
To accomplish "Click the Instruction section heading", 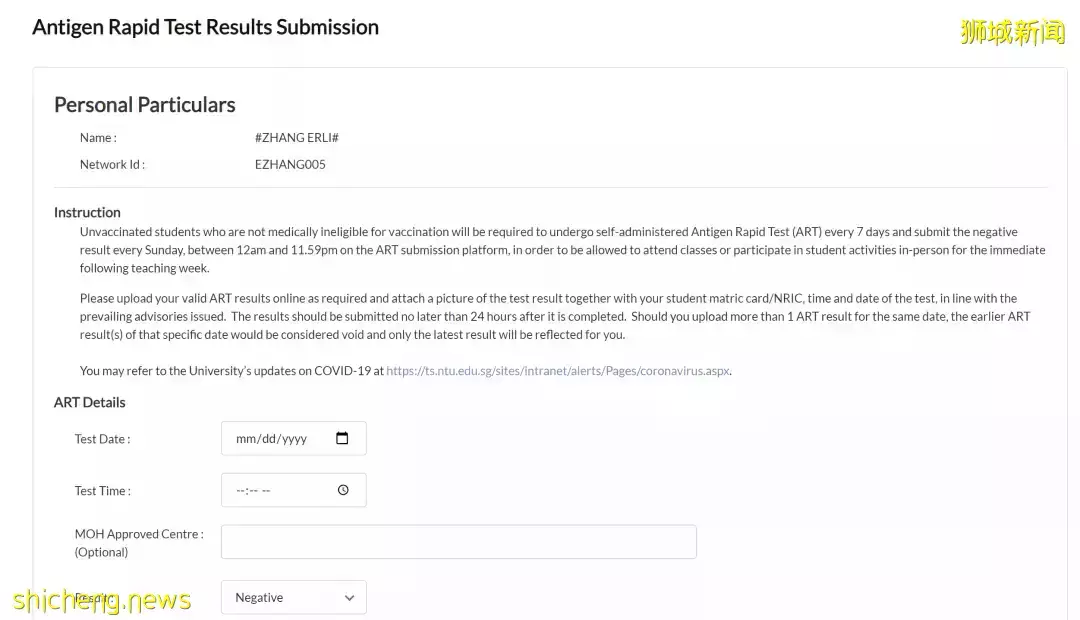I will pos(87,212).
